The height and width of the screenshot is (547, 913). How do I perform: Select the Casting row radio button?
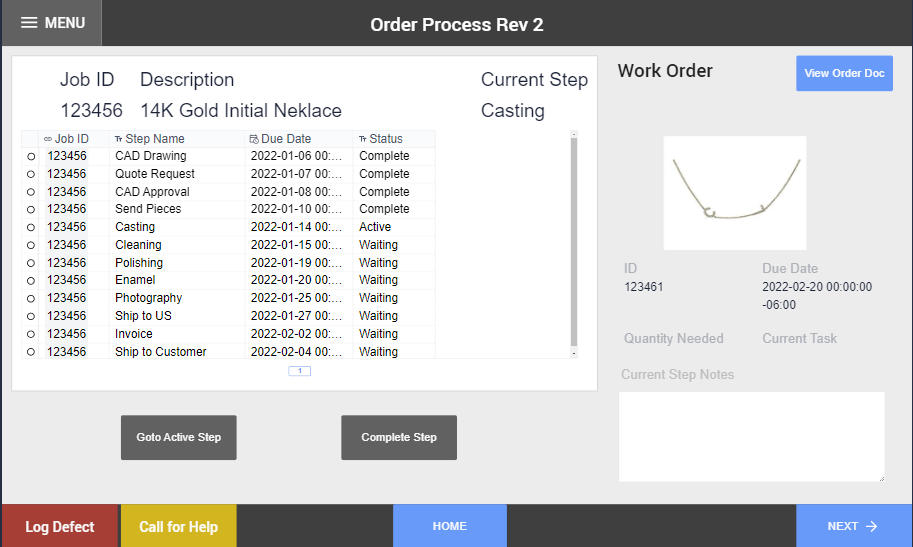30,228
